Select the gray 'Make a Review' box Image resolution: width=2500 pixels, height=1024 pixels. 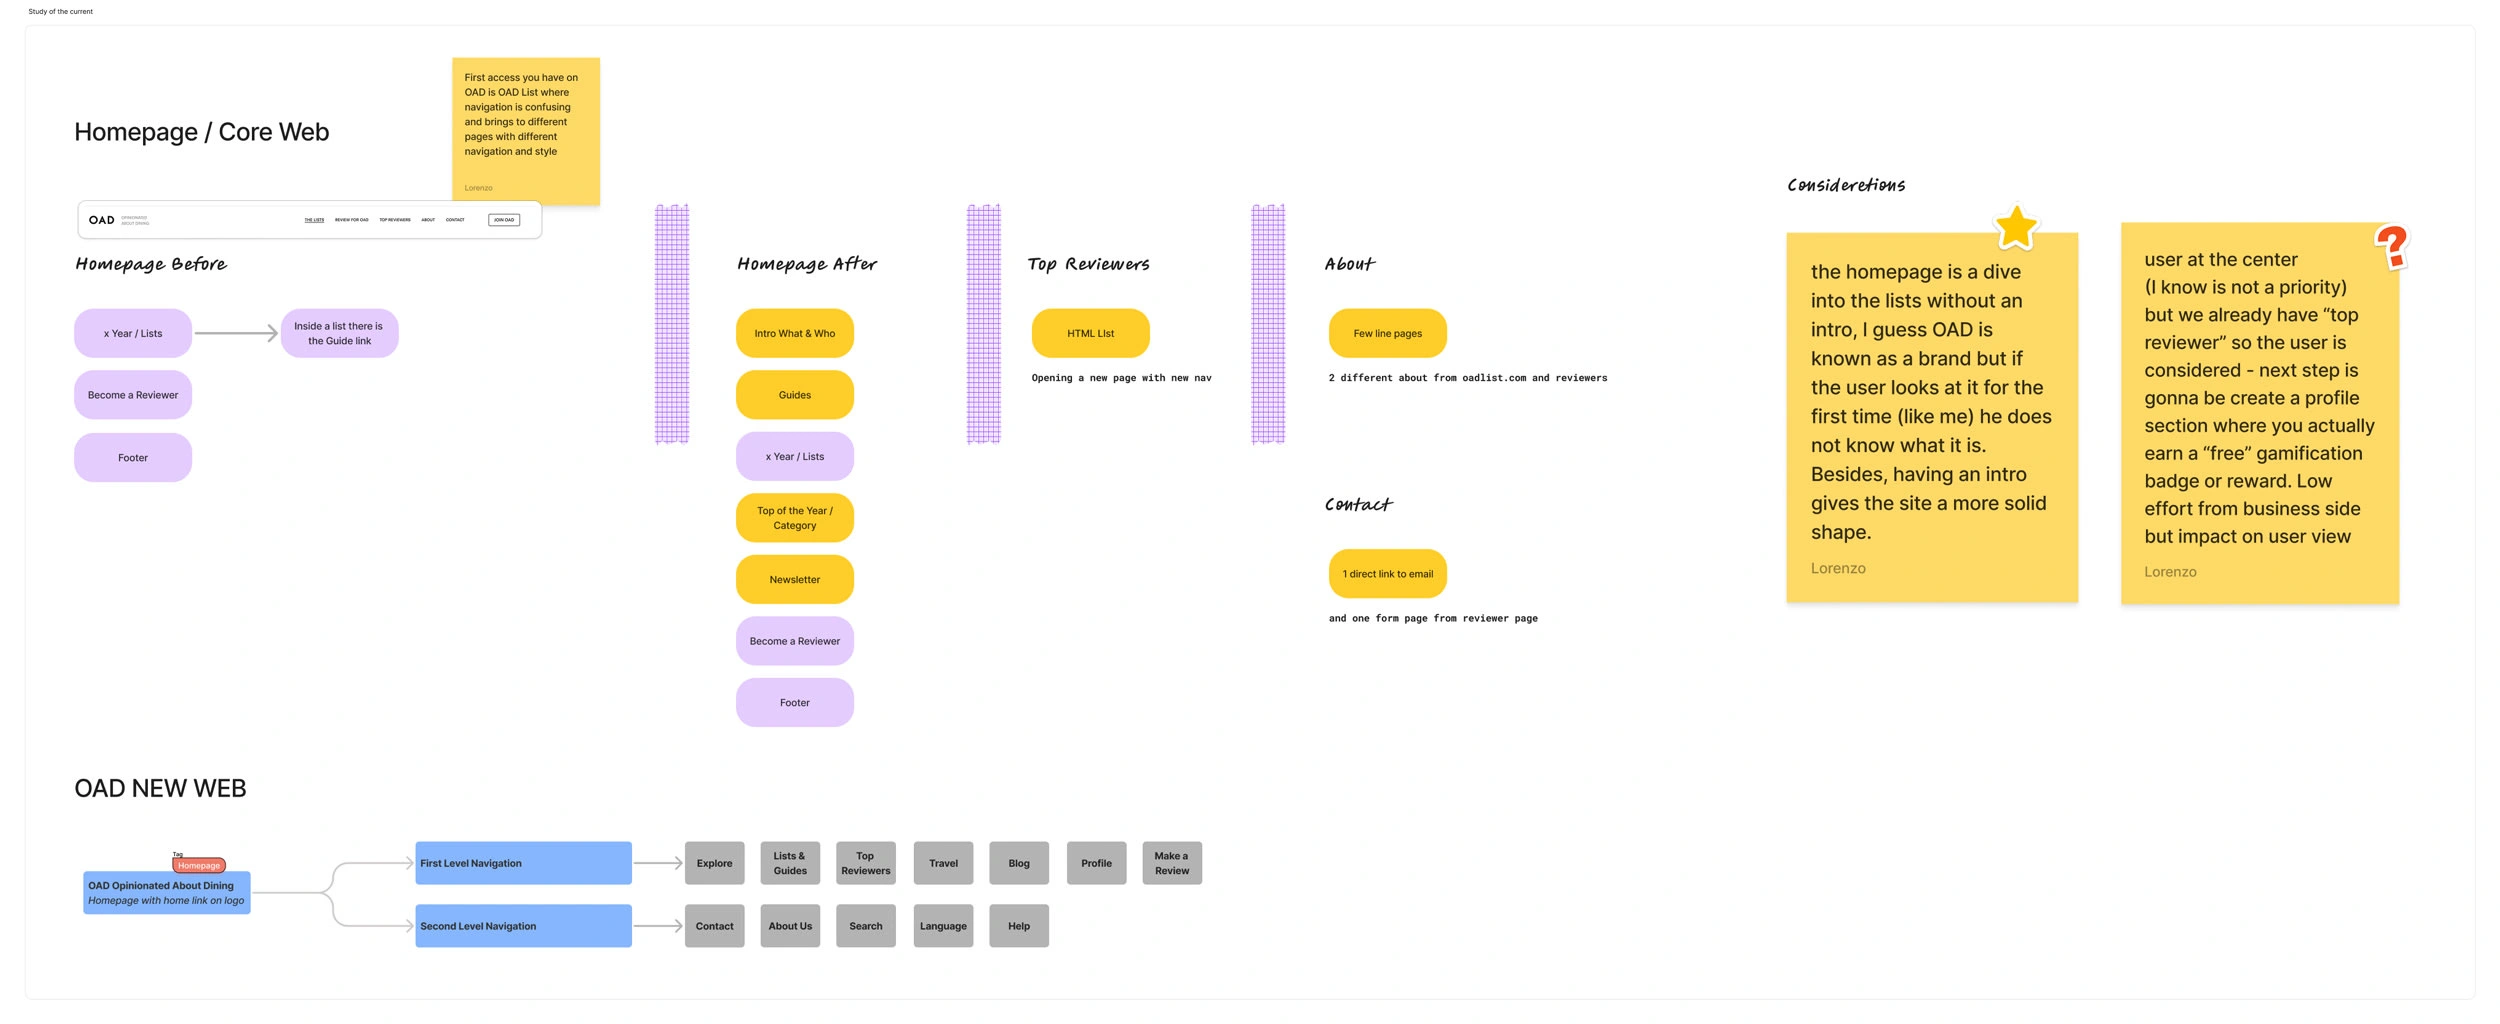click(x=1172, y=863)
